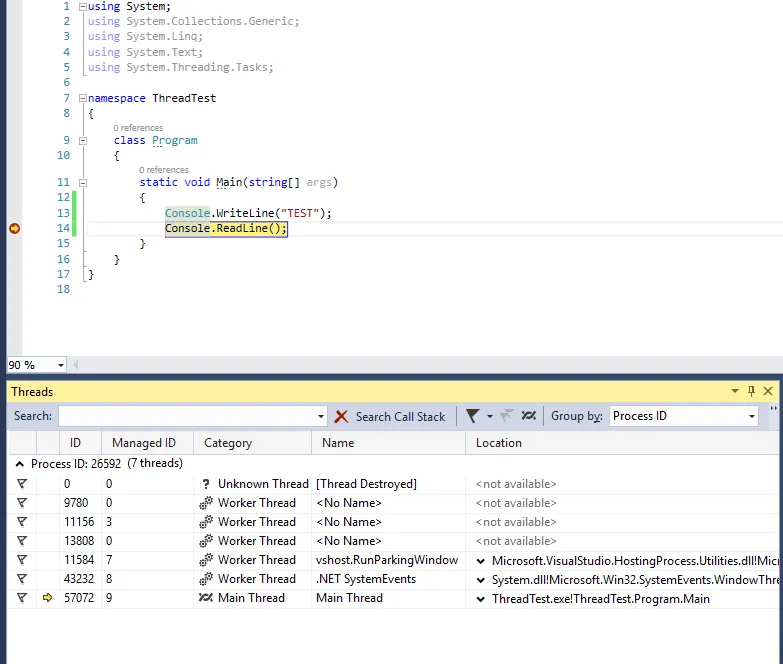Sort threads by Category column header
Viewport: 783px width, 664px height.
click(228, 443)
